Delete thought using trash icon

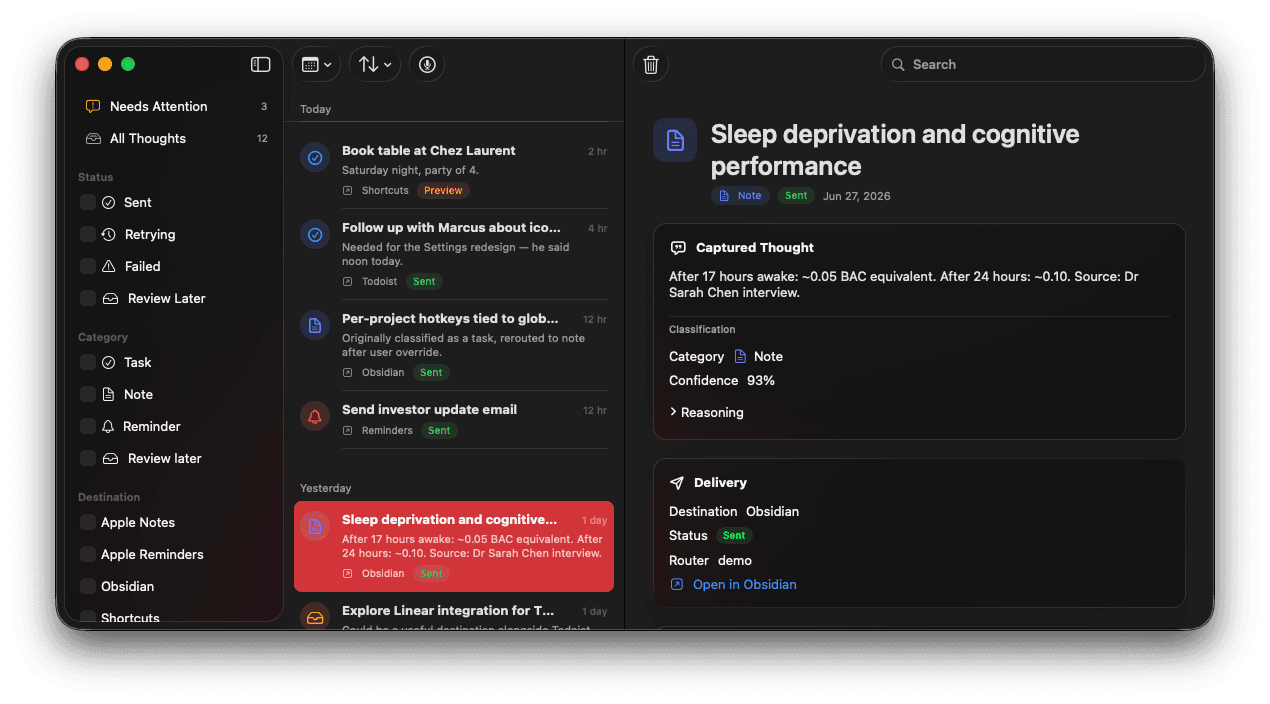point(651,65)
